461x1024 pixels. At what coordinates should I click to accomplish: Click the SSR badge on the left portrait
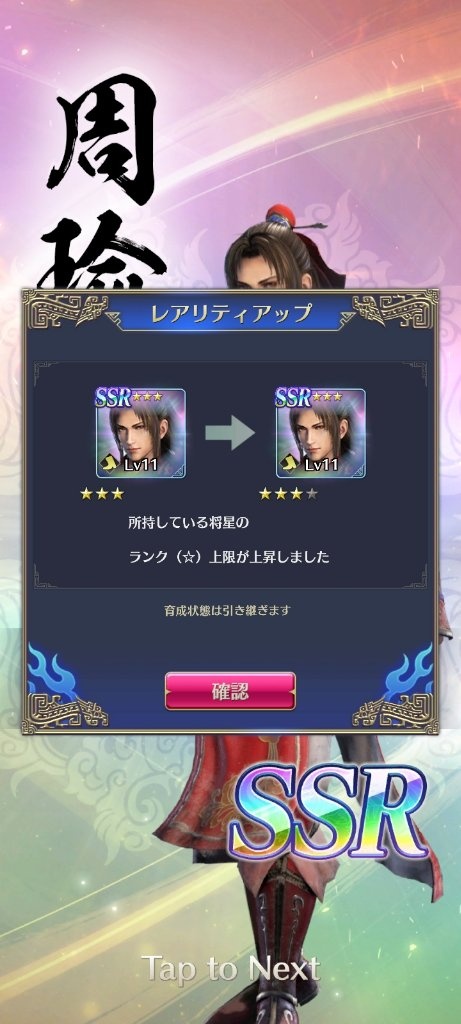pyautogui.click(x=114, y=396)
